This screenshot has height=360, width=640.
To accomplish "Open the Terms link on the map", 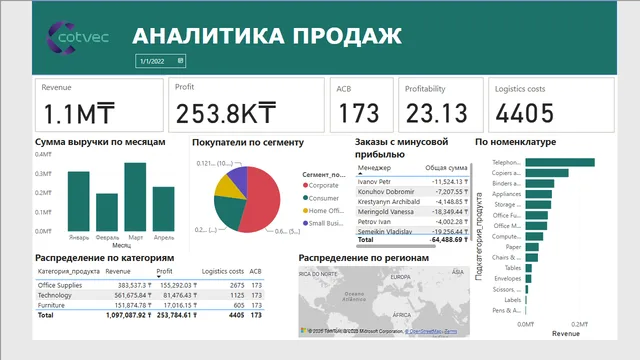I will click(451, 331).
